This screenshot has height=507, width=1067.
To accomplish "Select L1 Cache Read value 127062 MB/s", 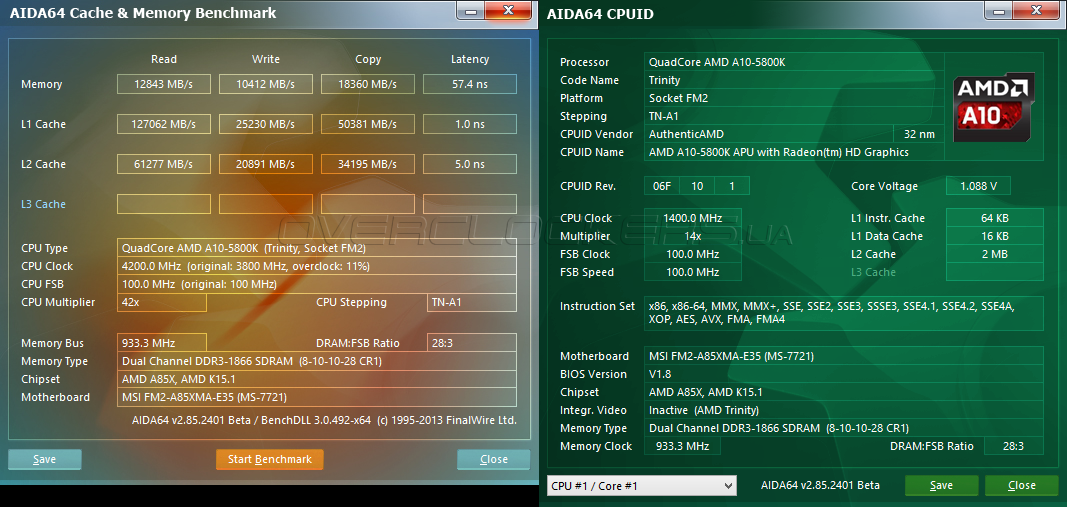I will tap(163, 124).
